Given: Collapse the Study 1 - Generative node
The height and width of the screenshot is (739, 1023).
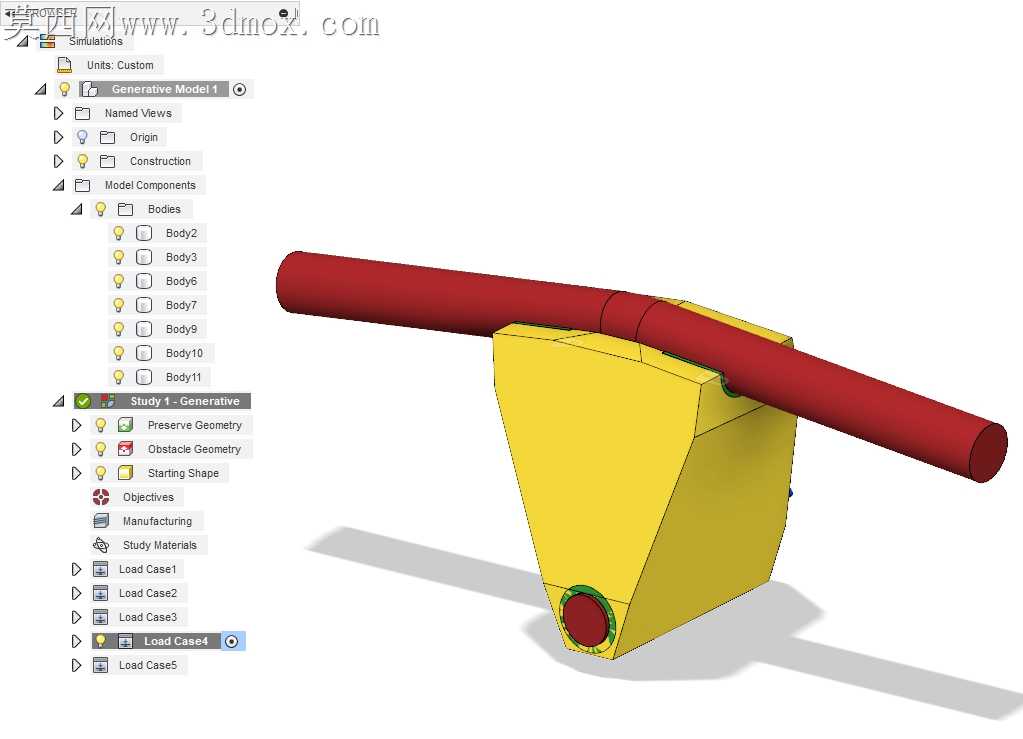Looking at the screenshot, I should [59, 401].
